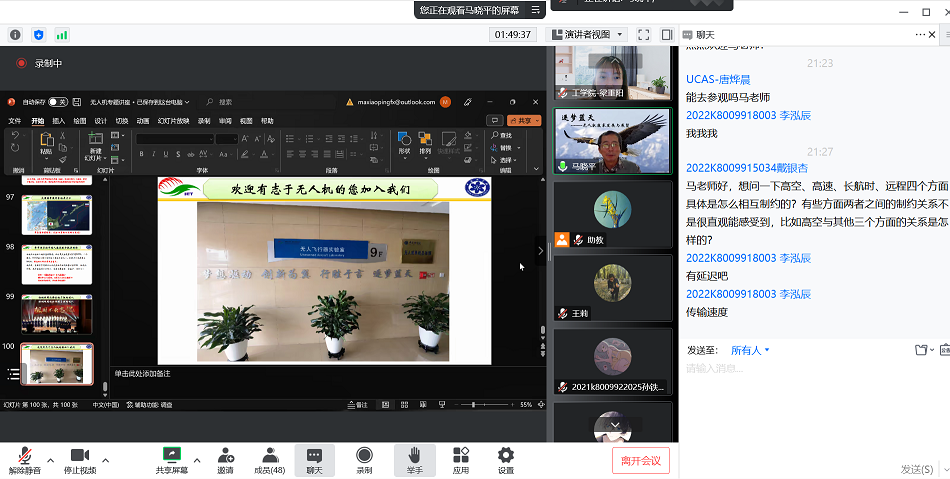Click the 离开会议 (Leave meeting) button

click(x=641, y=461)
